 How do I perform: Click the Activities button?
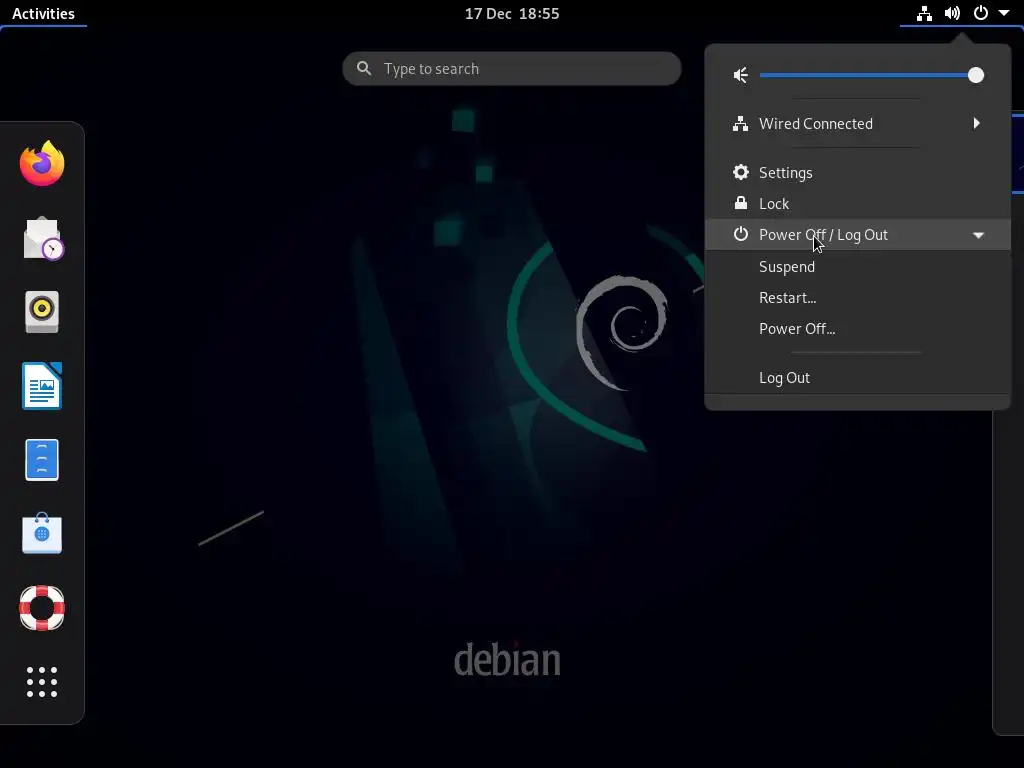[43, 13]
